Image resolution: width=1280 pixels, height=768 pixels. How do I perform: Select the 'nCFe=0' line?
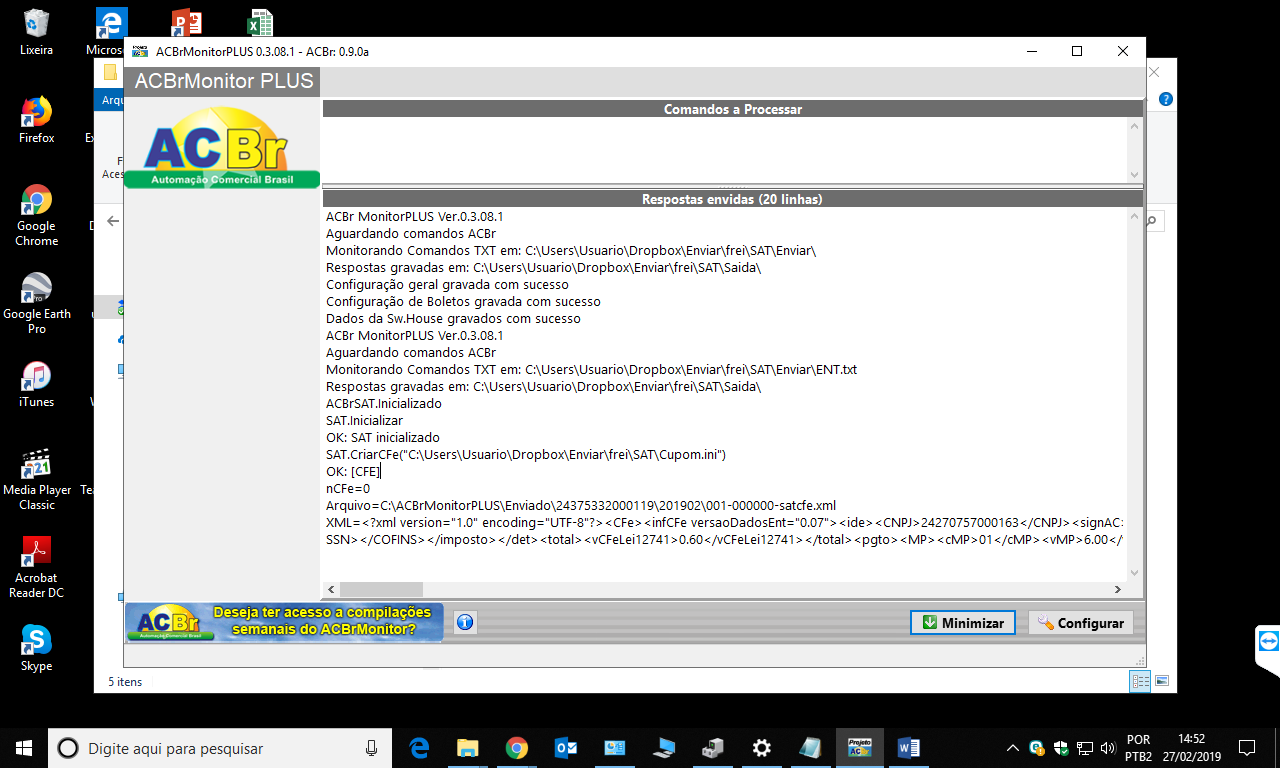pyautogui.click(x=348, y=488)
